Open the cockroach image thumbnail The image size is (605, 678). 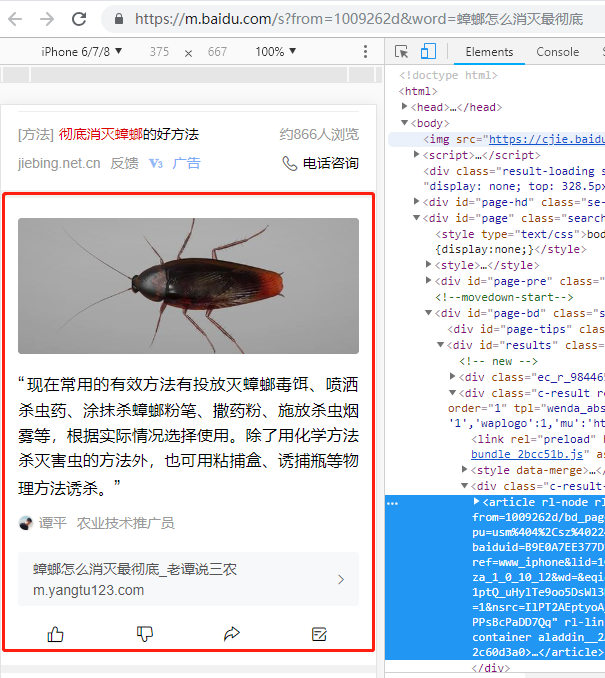[188, 286]
